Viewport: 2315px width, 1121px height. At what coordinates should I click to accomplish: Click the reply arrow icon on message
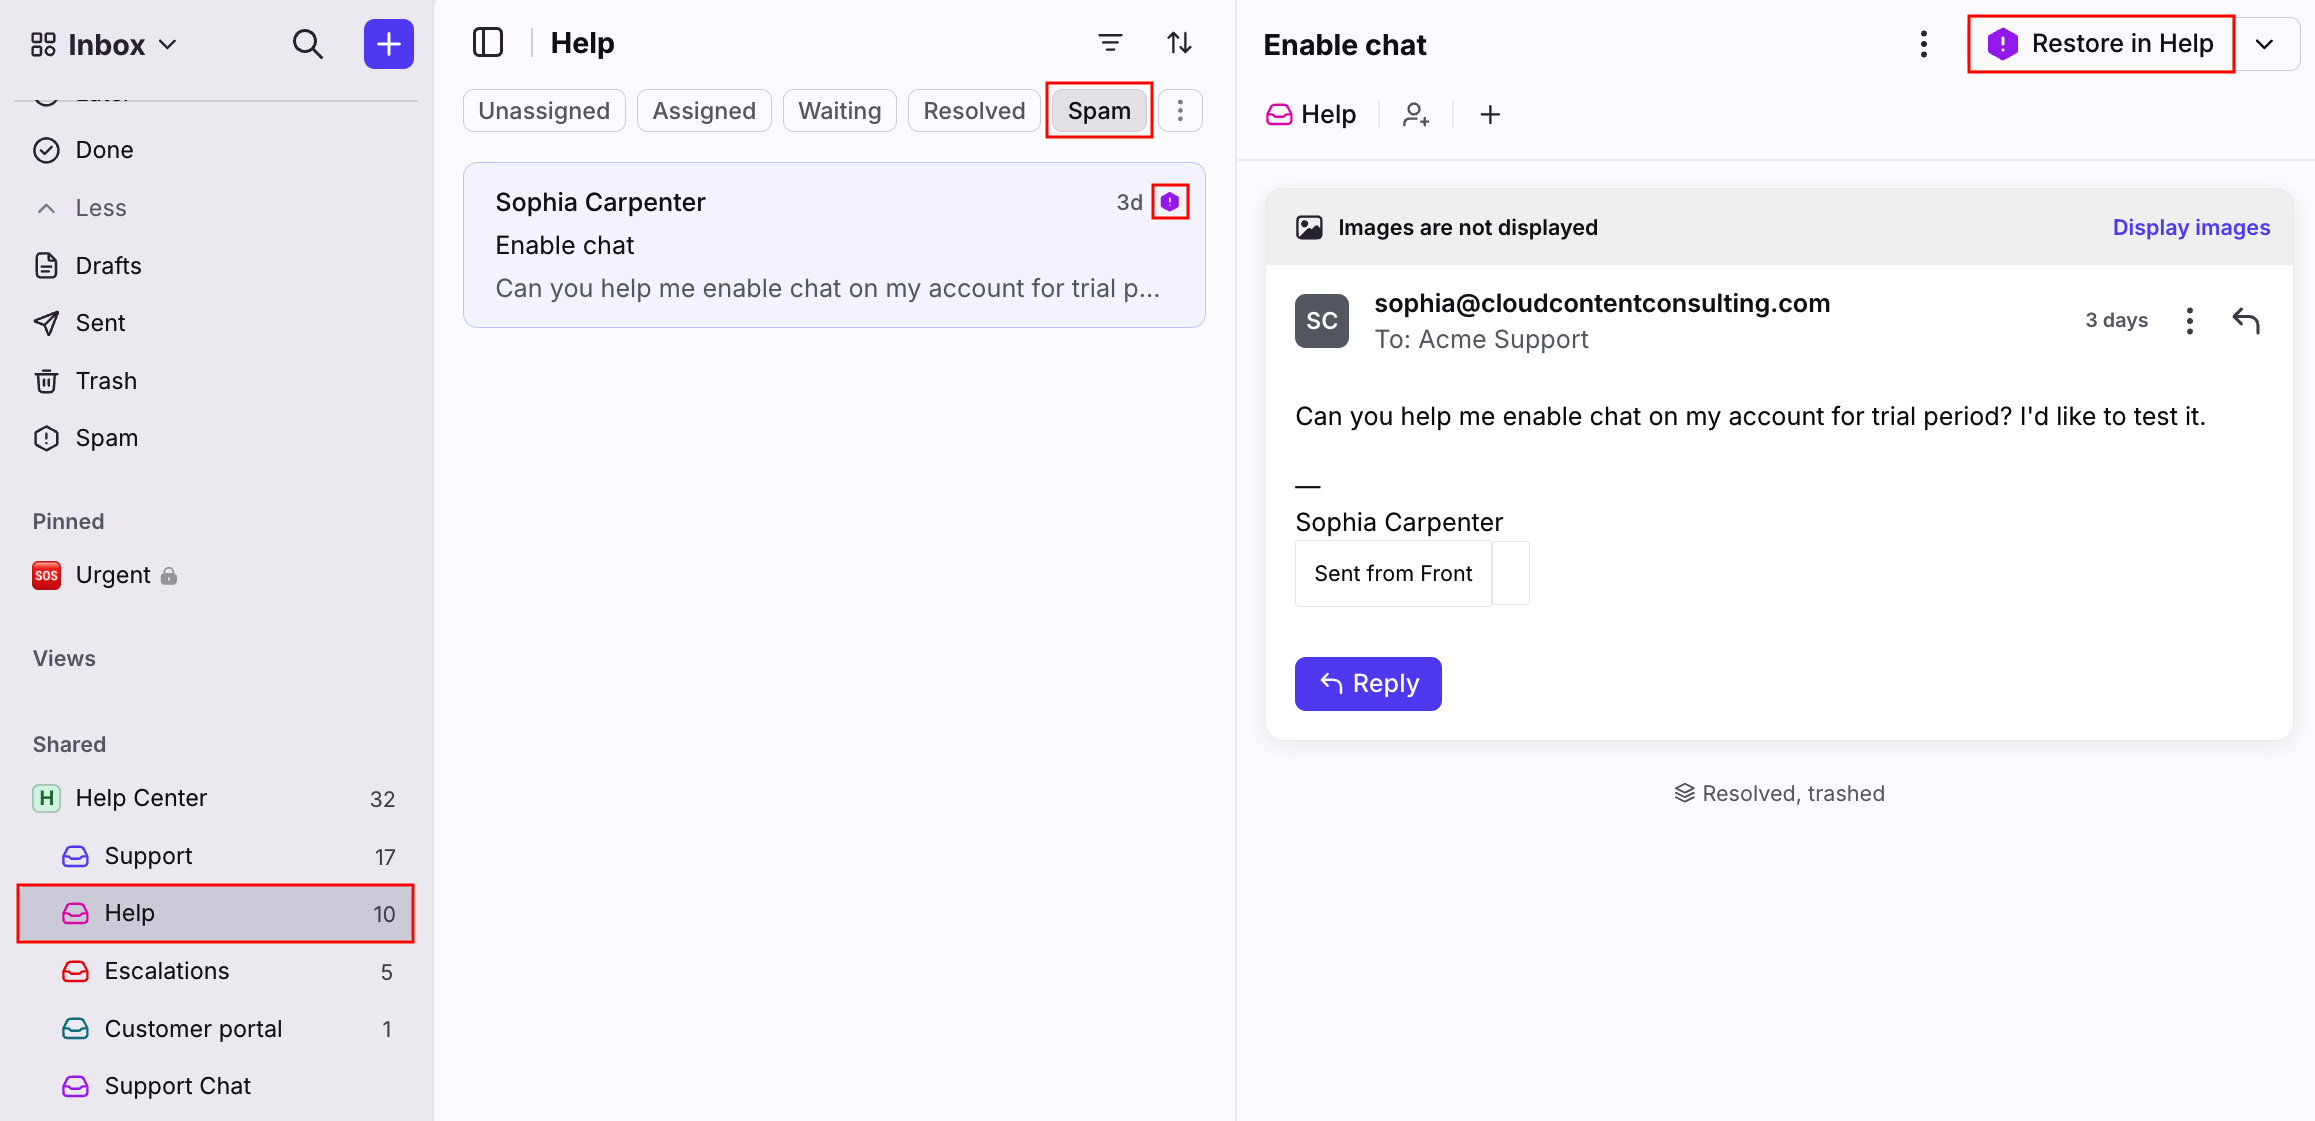(2246, 321)
